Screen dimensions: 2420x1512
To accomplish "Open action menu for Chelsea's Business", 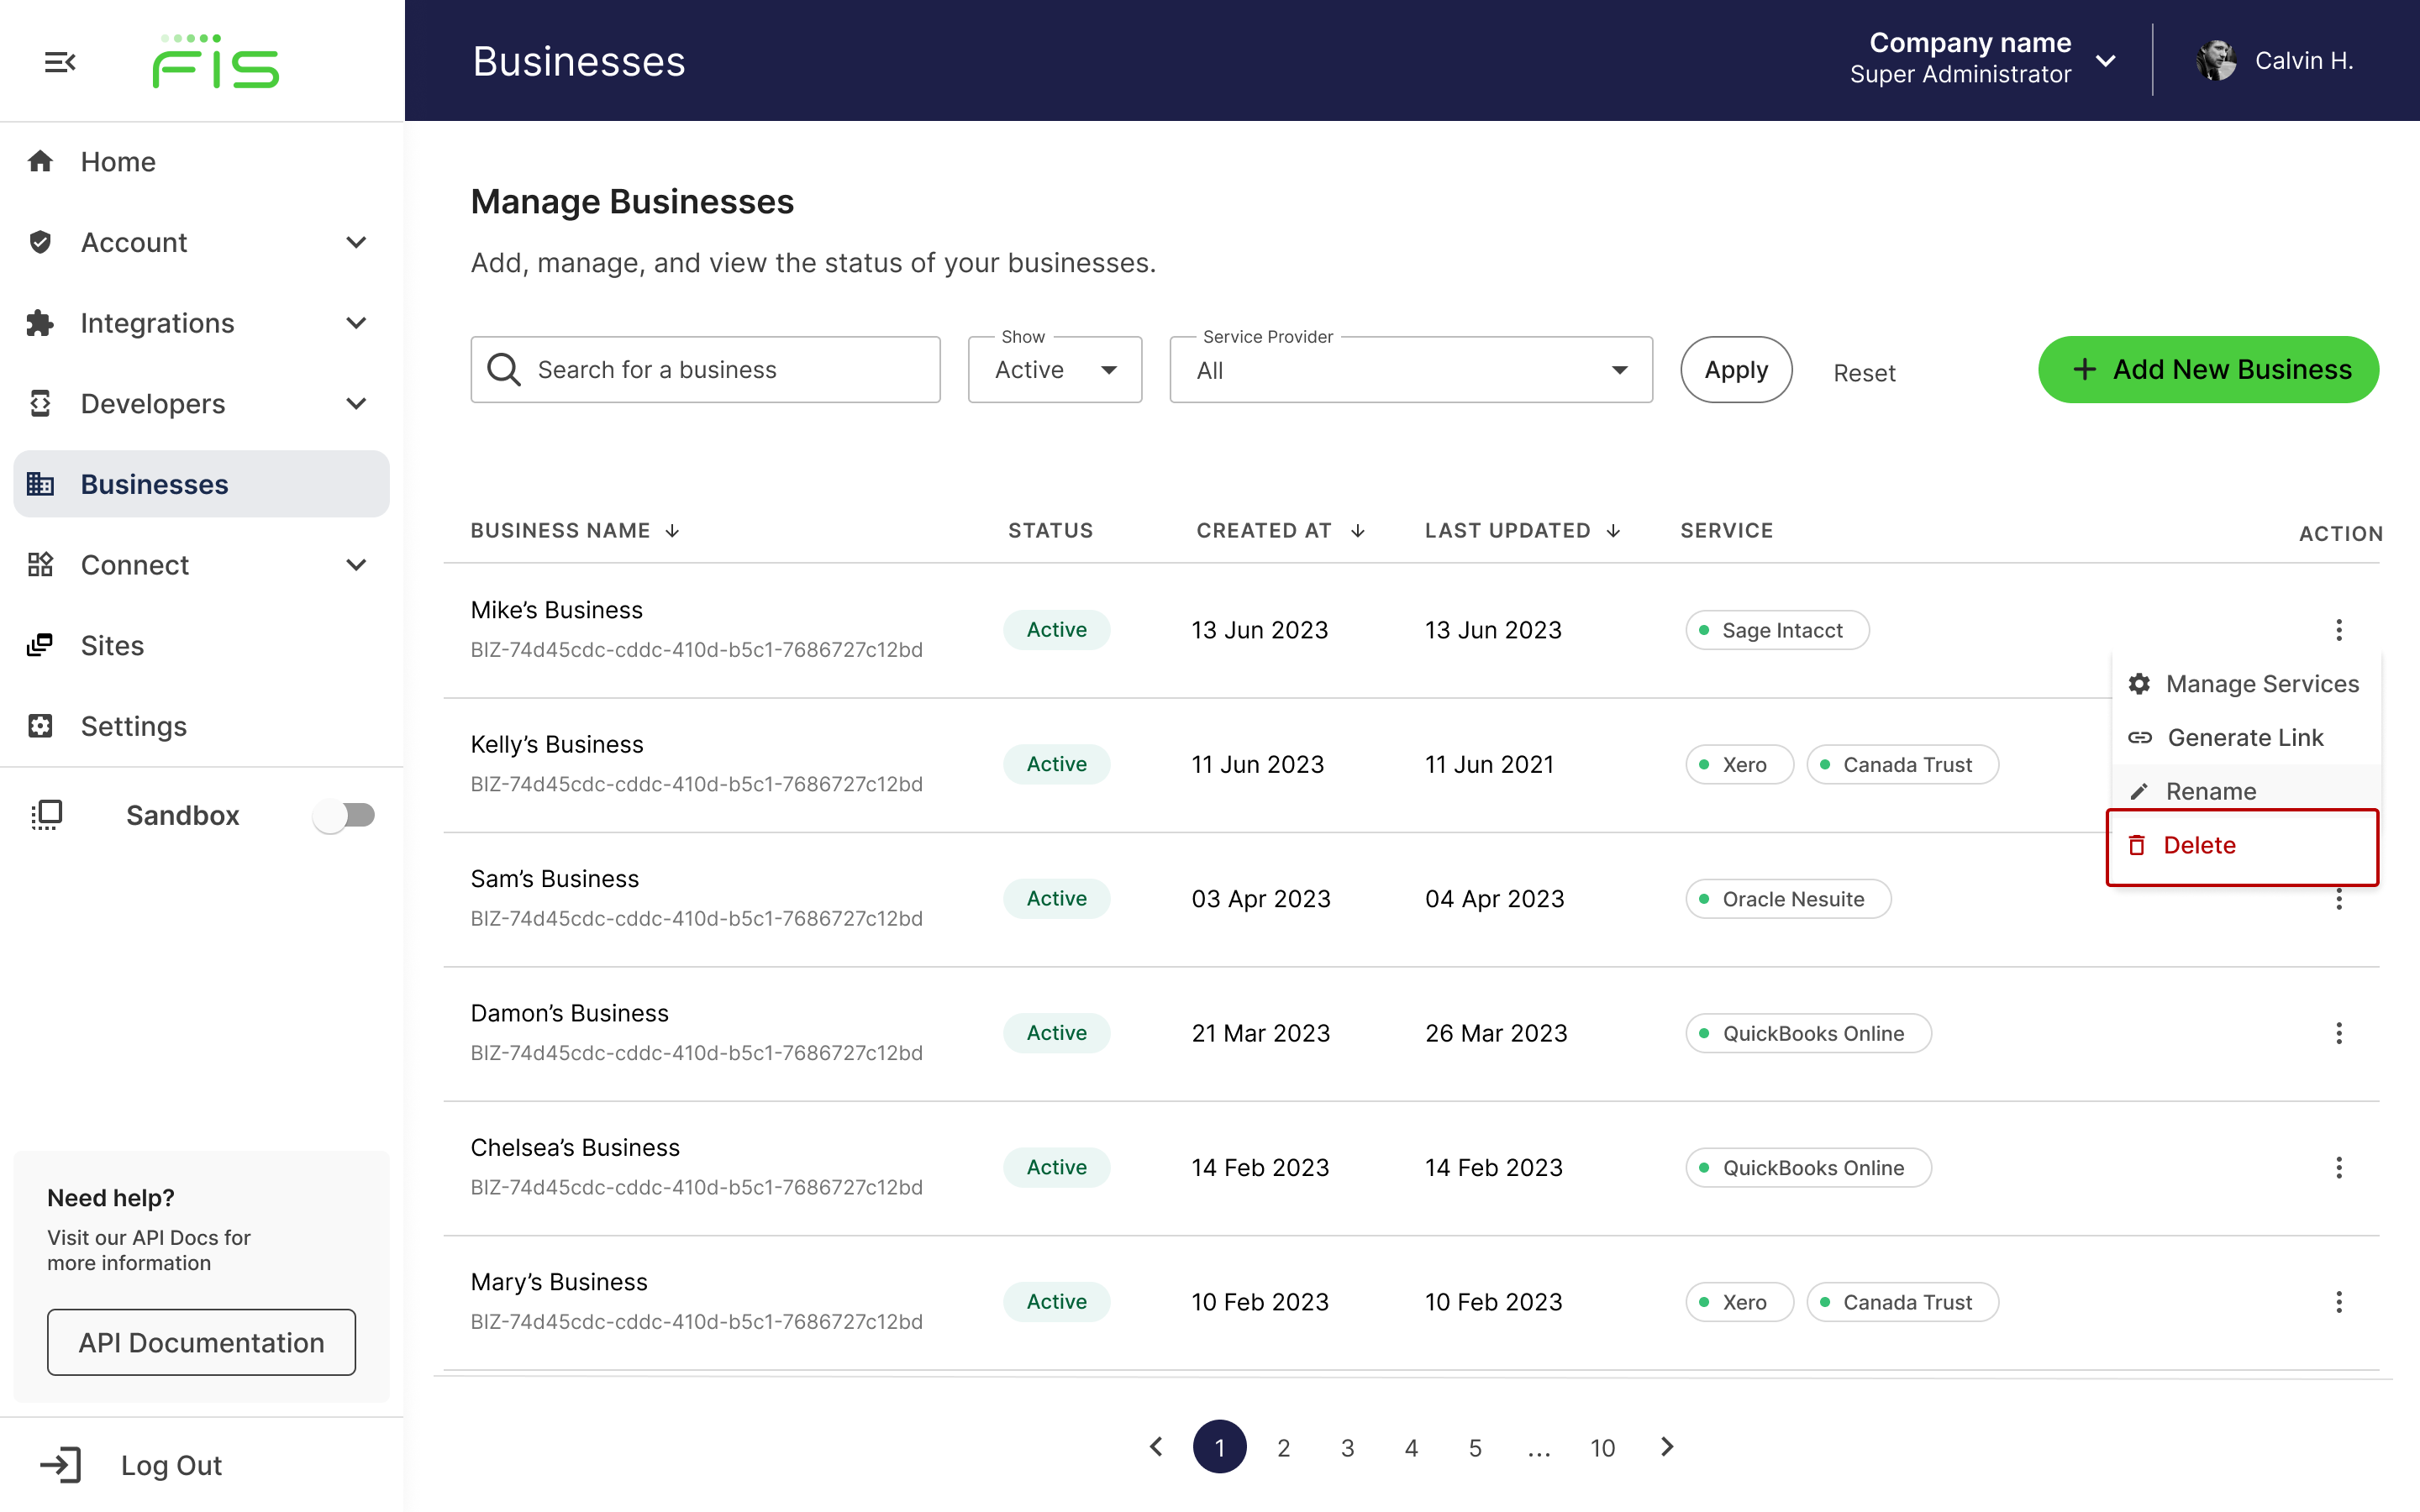I will tap(2340, 1167).
